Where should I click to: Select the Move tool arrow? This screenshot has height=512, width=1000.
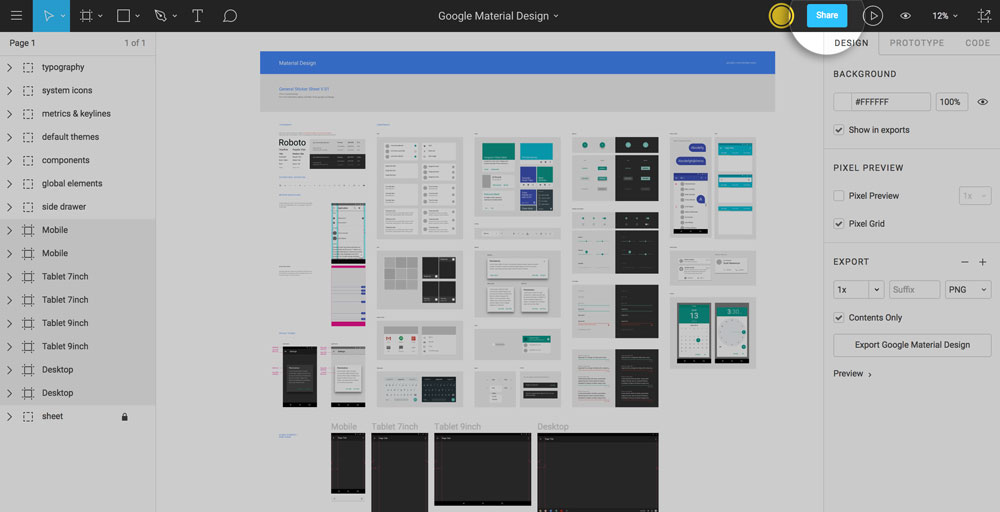coord(48,16)
